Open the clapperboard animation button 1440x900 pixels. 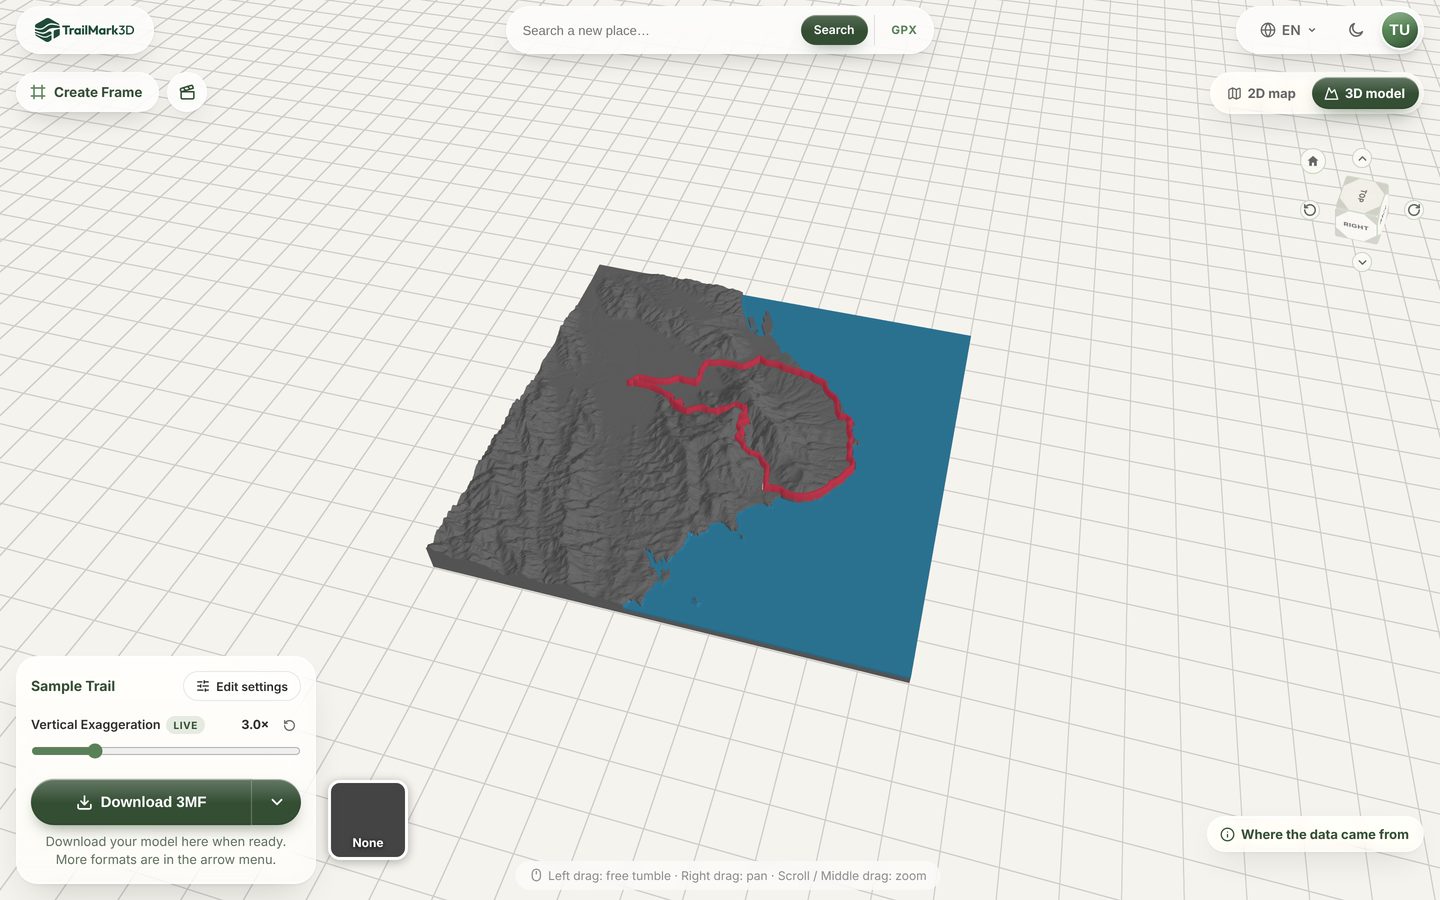point(187,92)
